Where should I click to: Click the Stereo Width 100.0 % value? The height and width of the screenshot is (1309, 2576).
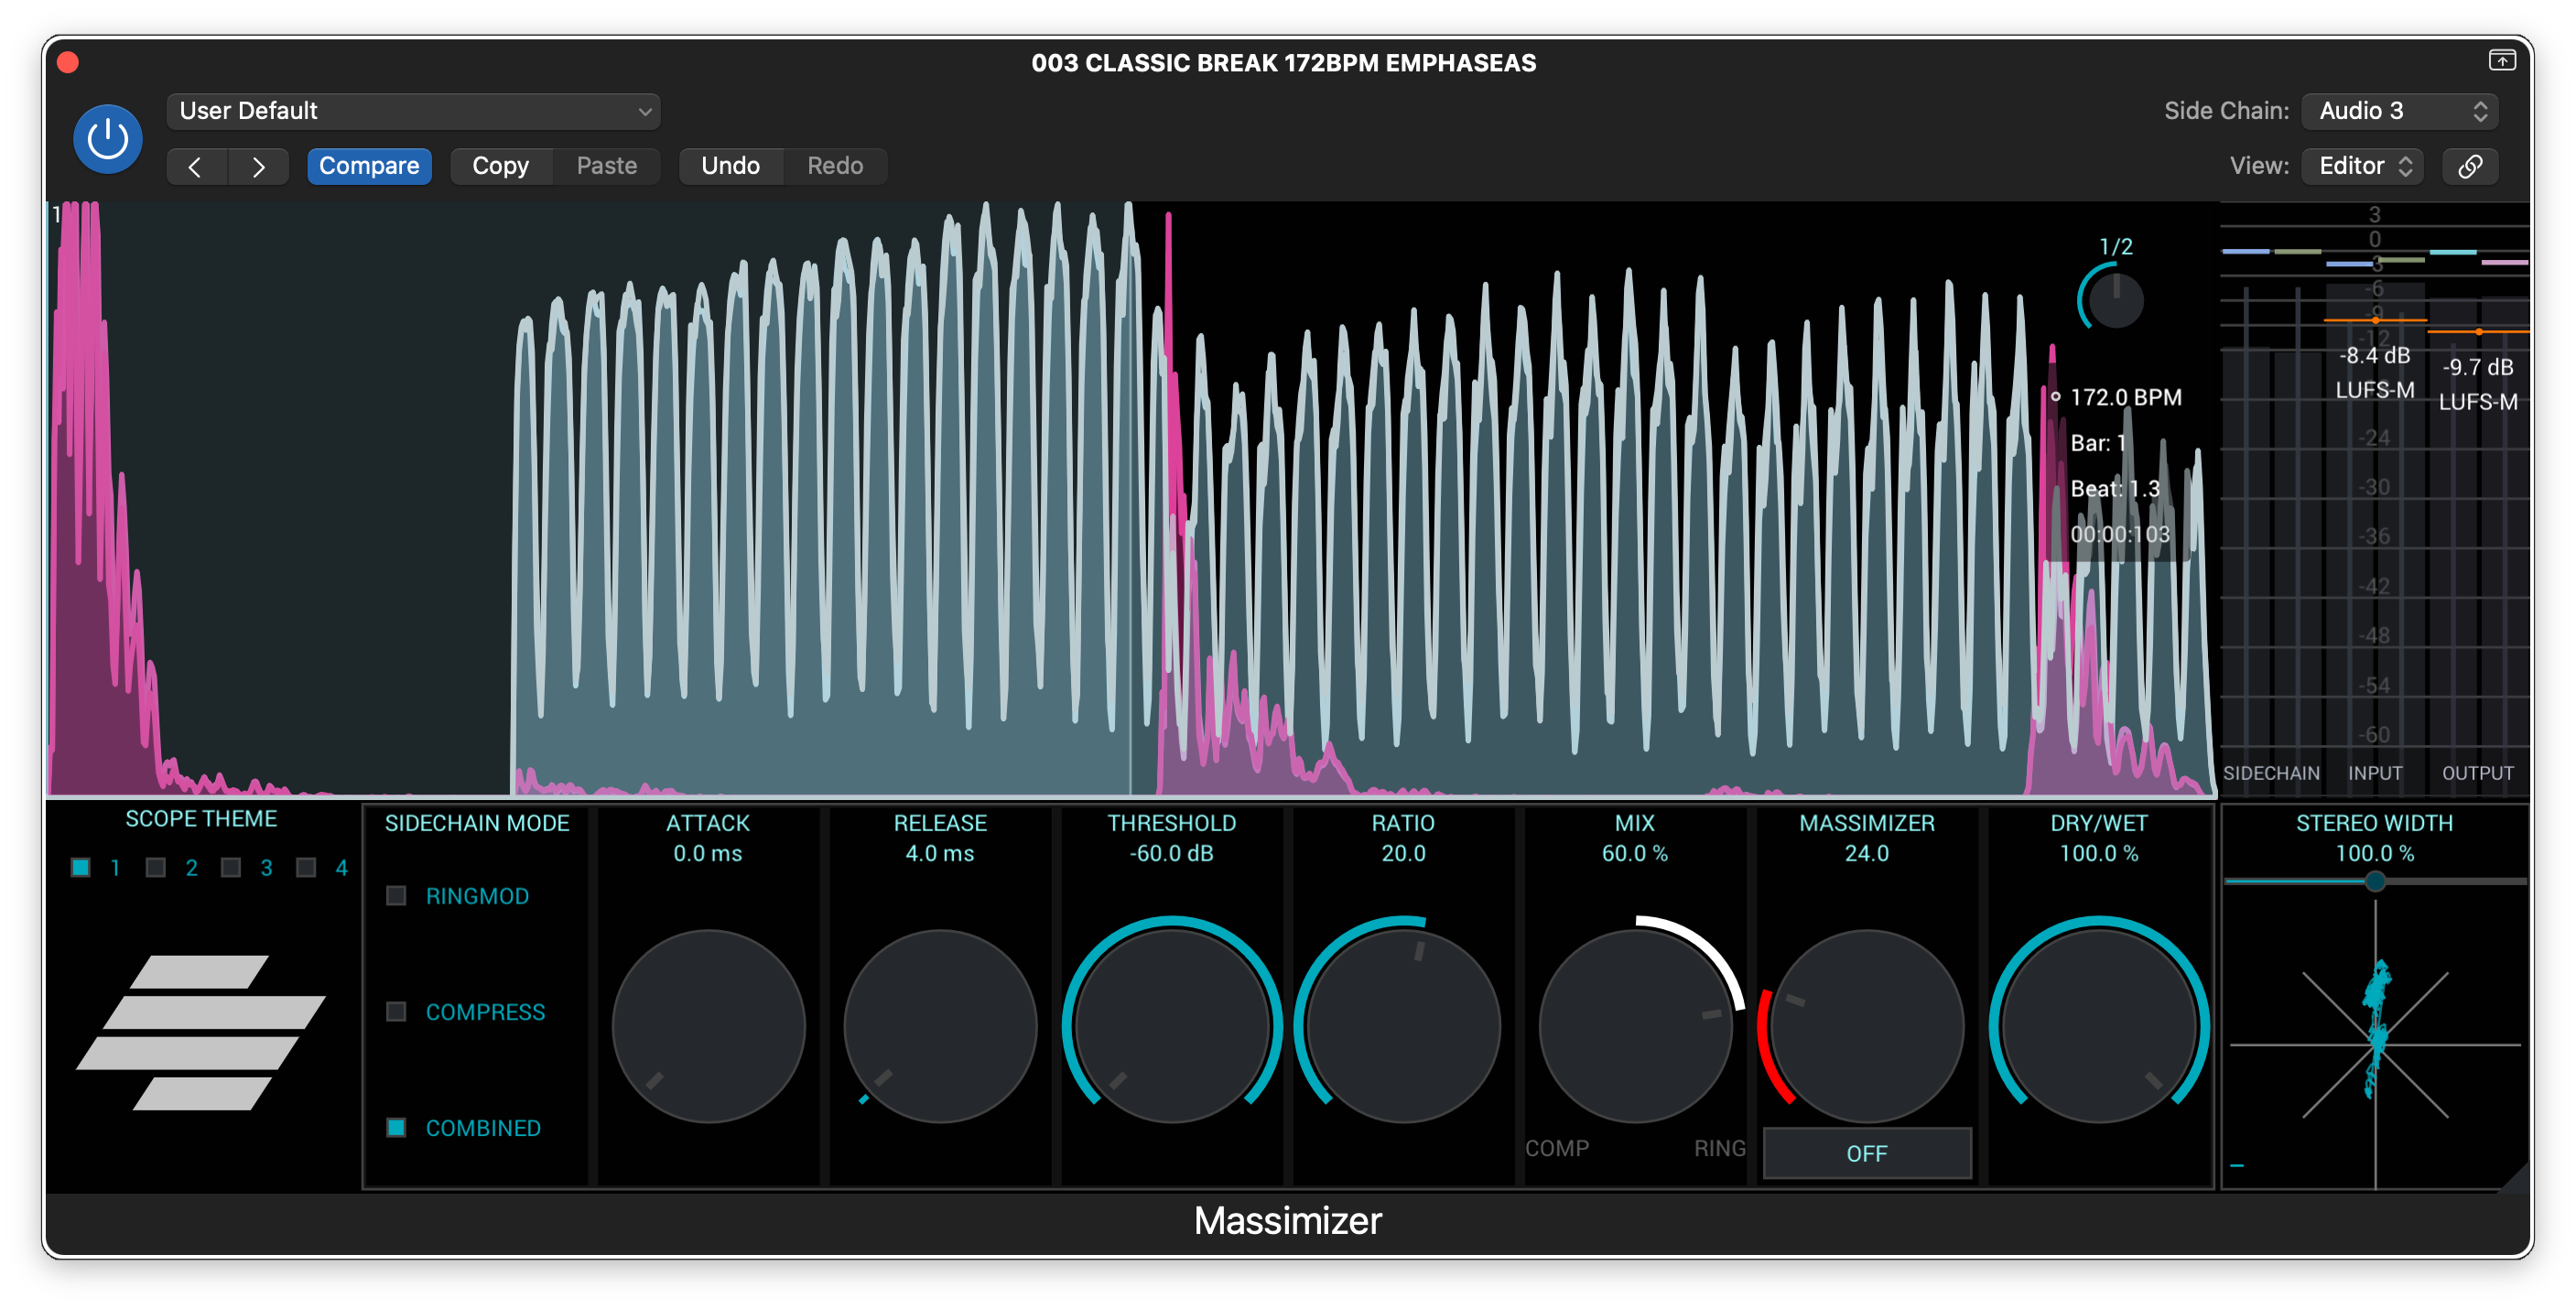(2375, 853)
